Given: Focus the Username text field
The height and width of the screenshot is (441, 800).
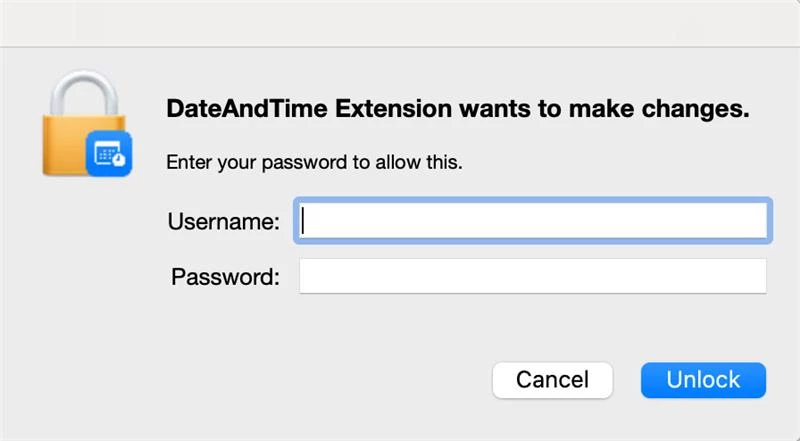Looking at the screenshot, I should [x=533, y=220].
